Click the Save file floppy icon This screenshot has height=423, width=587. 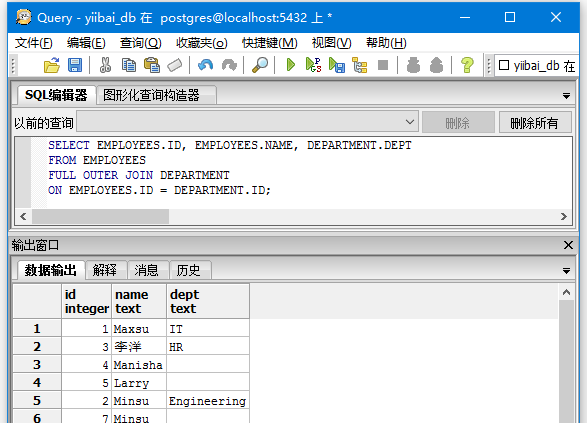(75, 65)
